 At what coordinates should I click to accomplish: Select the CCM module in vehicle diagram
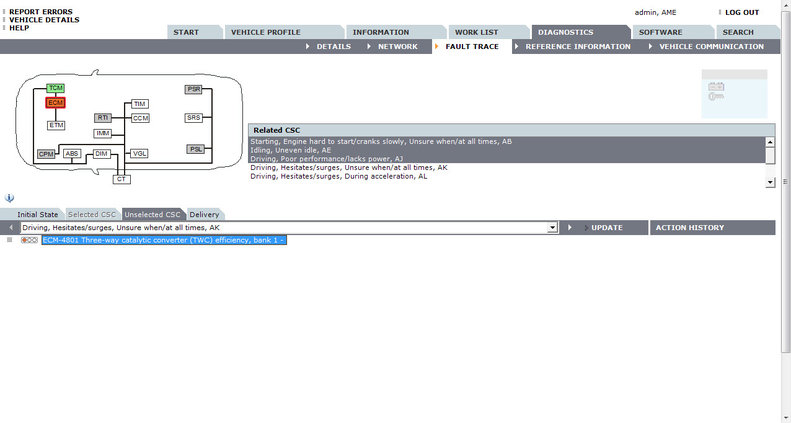pos(140,118)
